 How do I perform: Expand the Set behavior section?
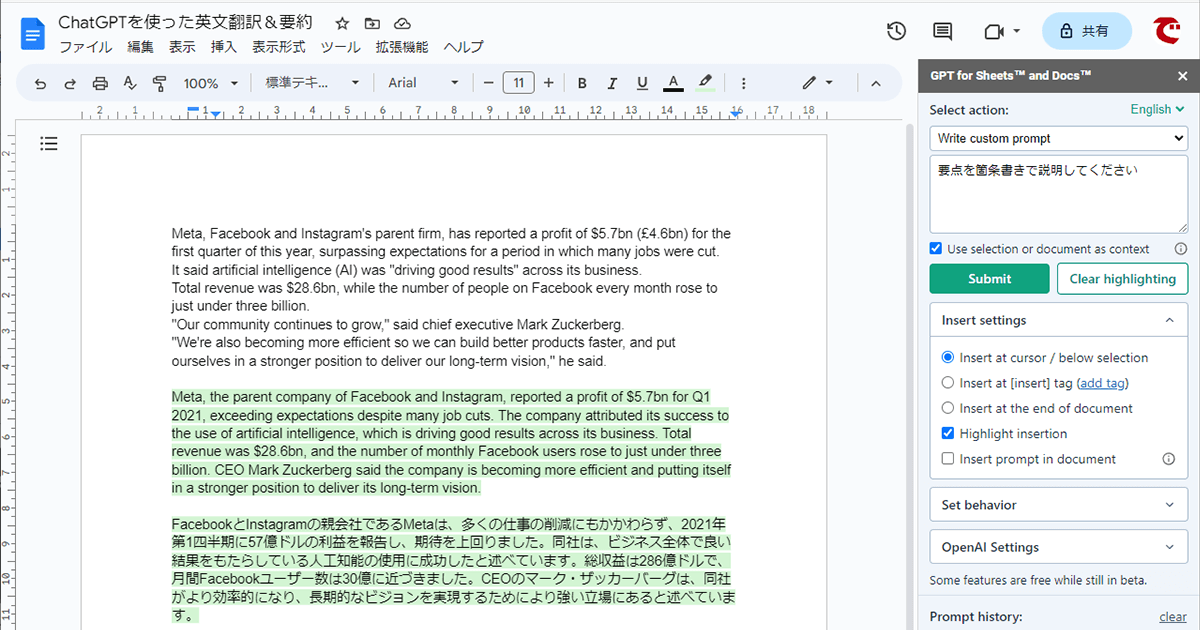pos(1059,505)
